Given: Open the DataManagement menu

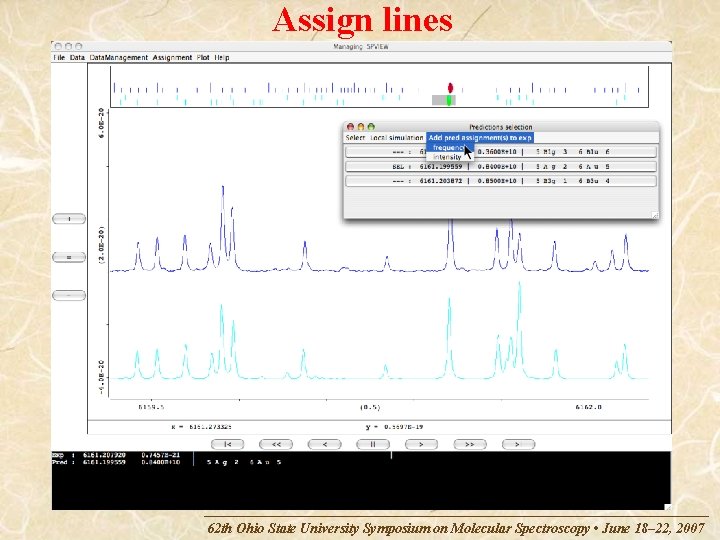Looking at the screenshot, I should point(119,57).
